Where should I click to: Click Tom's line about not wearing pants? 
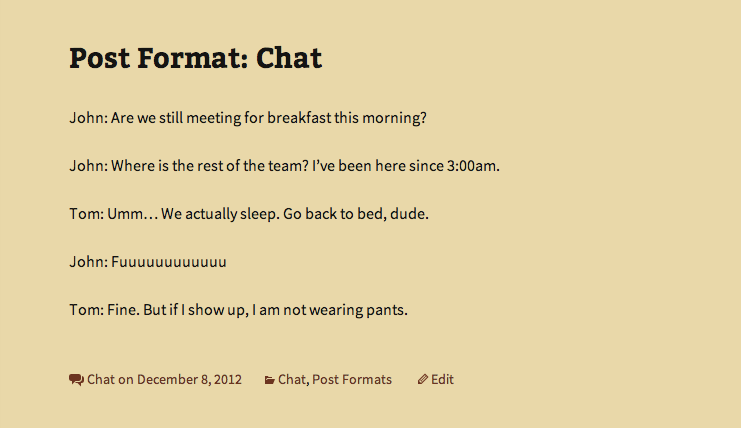[239, 310]
